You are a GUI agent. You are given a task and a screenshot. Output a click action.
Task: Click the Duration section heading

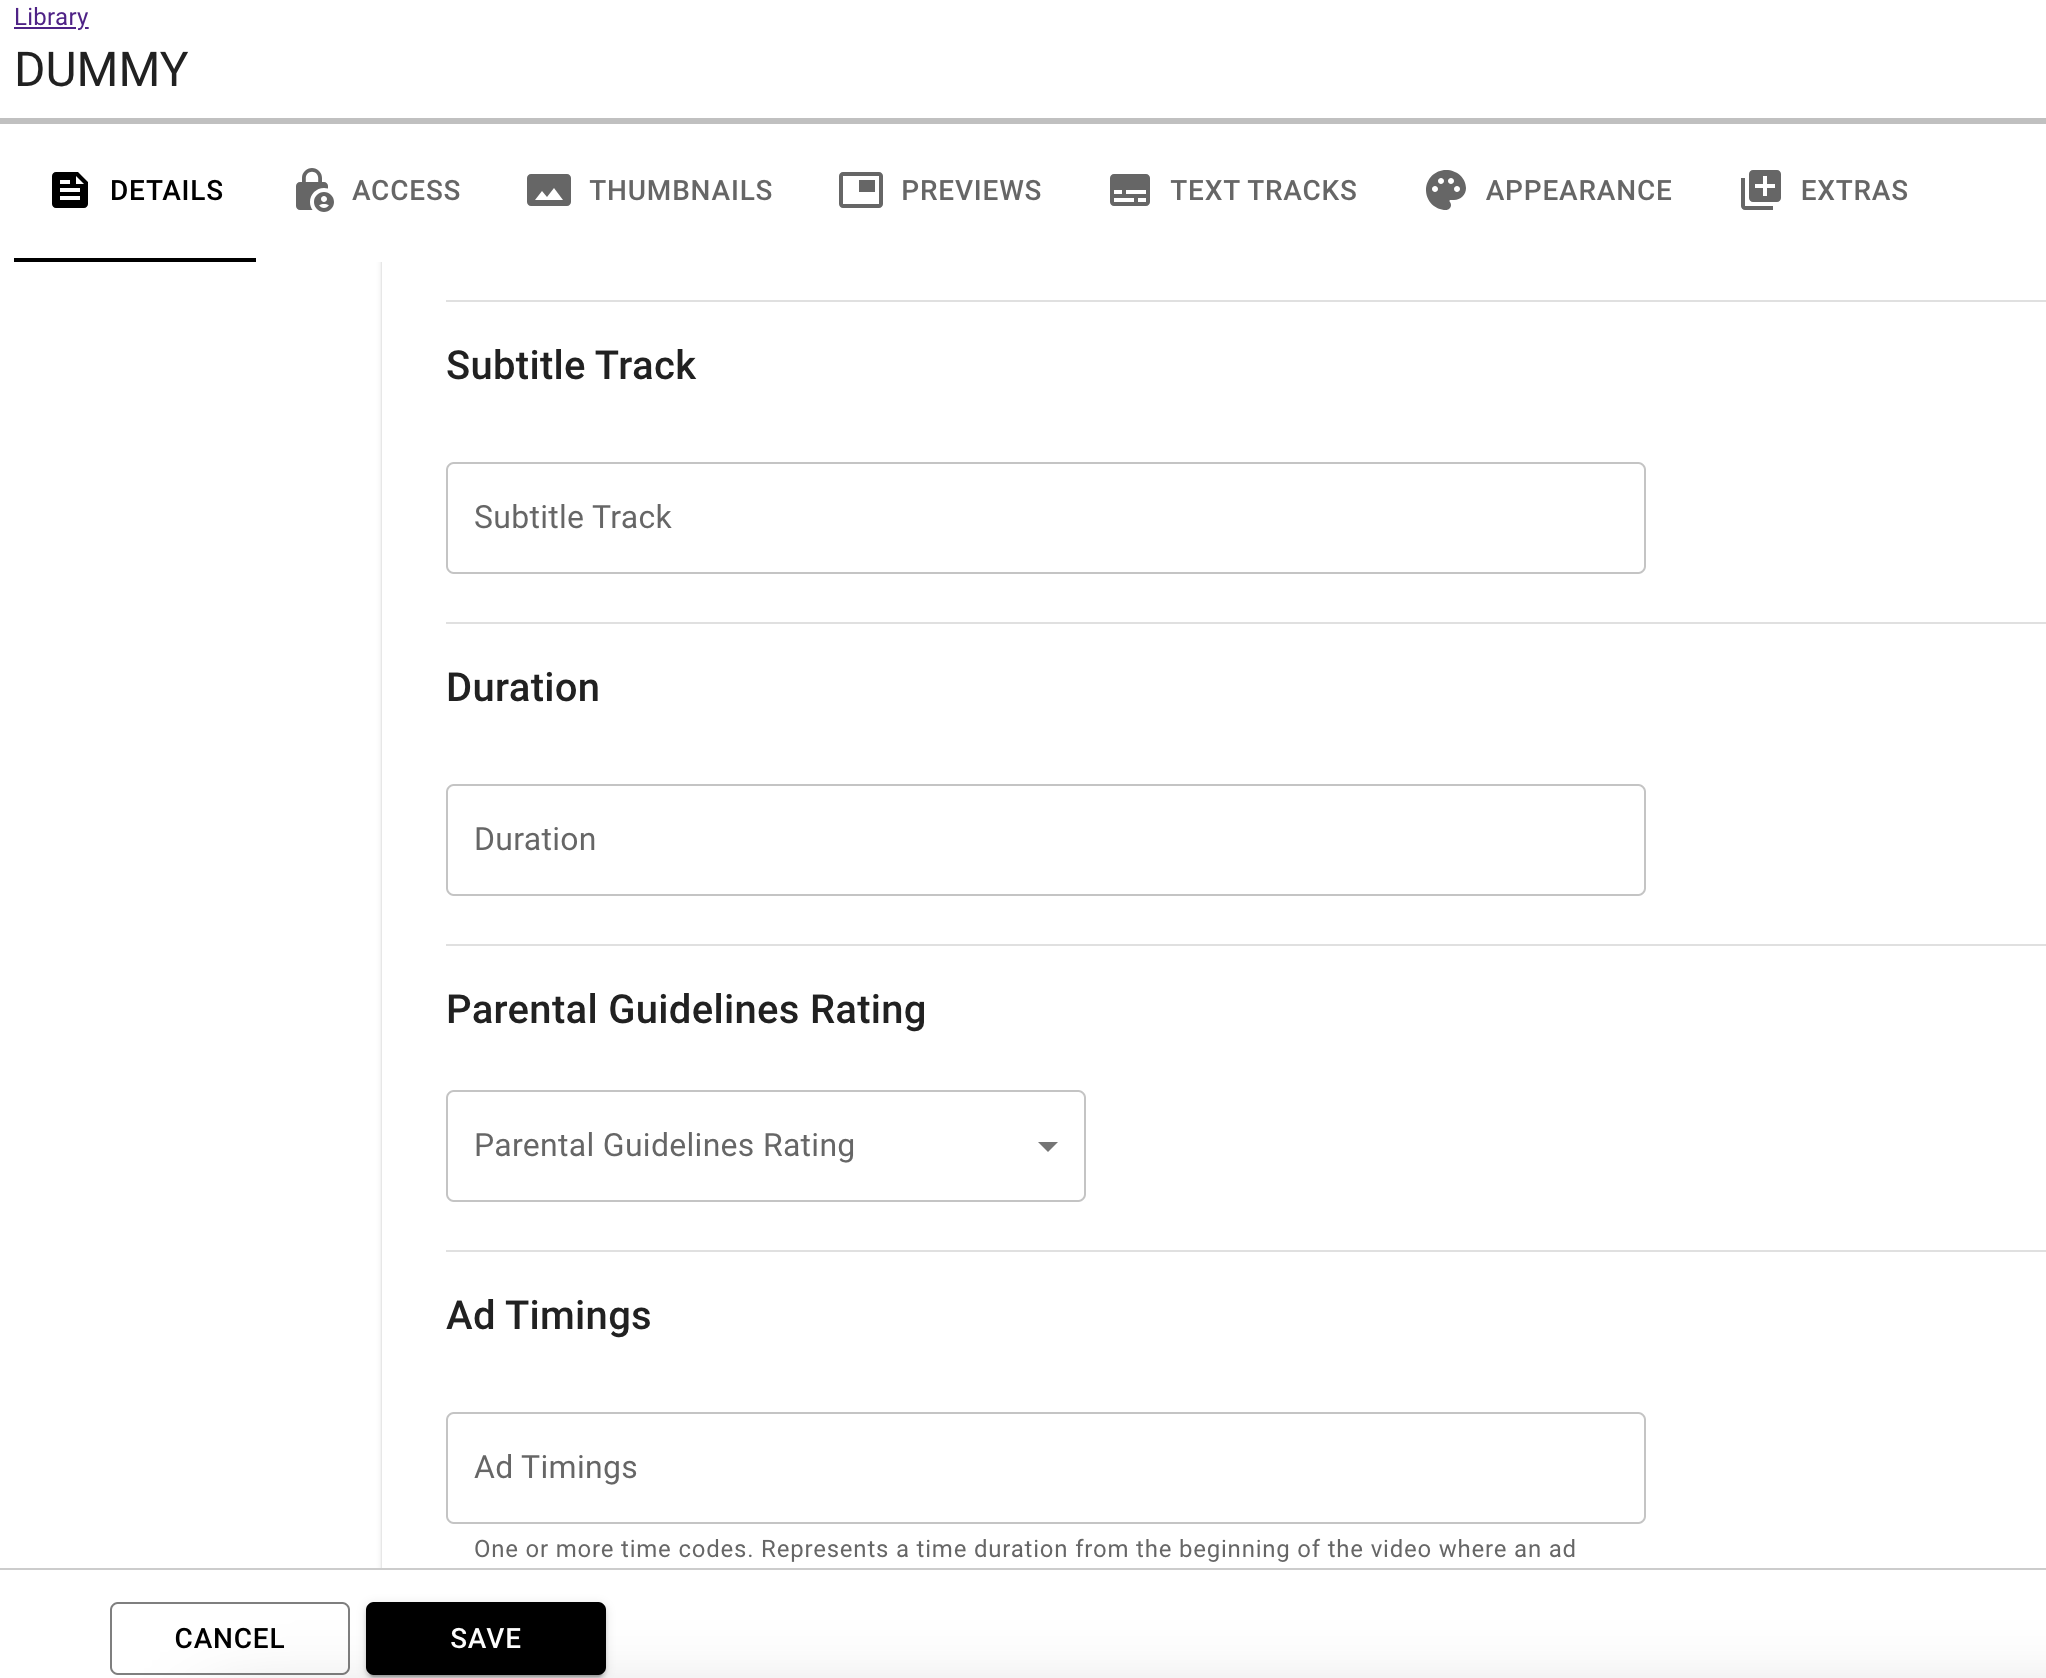523,687
